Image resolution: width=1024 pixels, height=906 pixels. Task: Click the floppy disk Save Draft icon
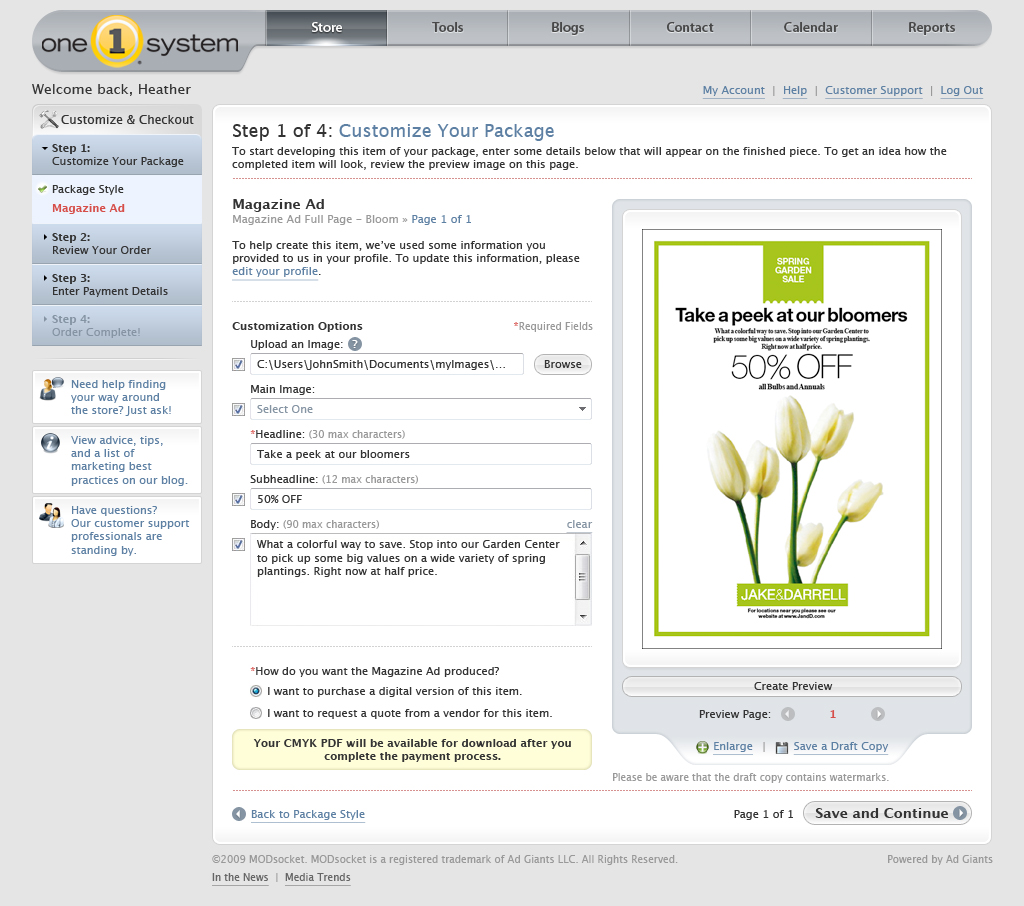[782, 747]
